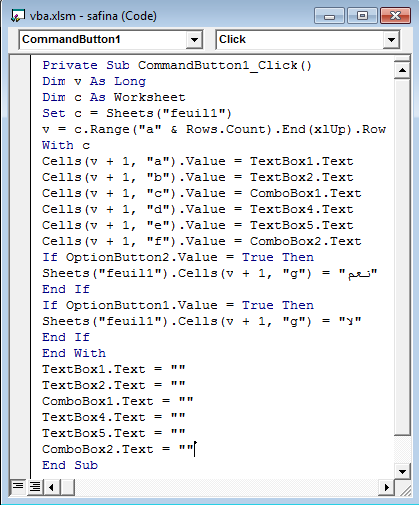Click the CommandButton1 object combo box field
The image size is (419, 505).
tap(111, 40)
